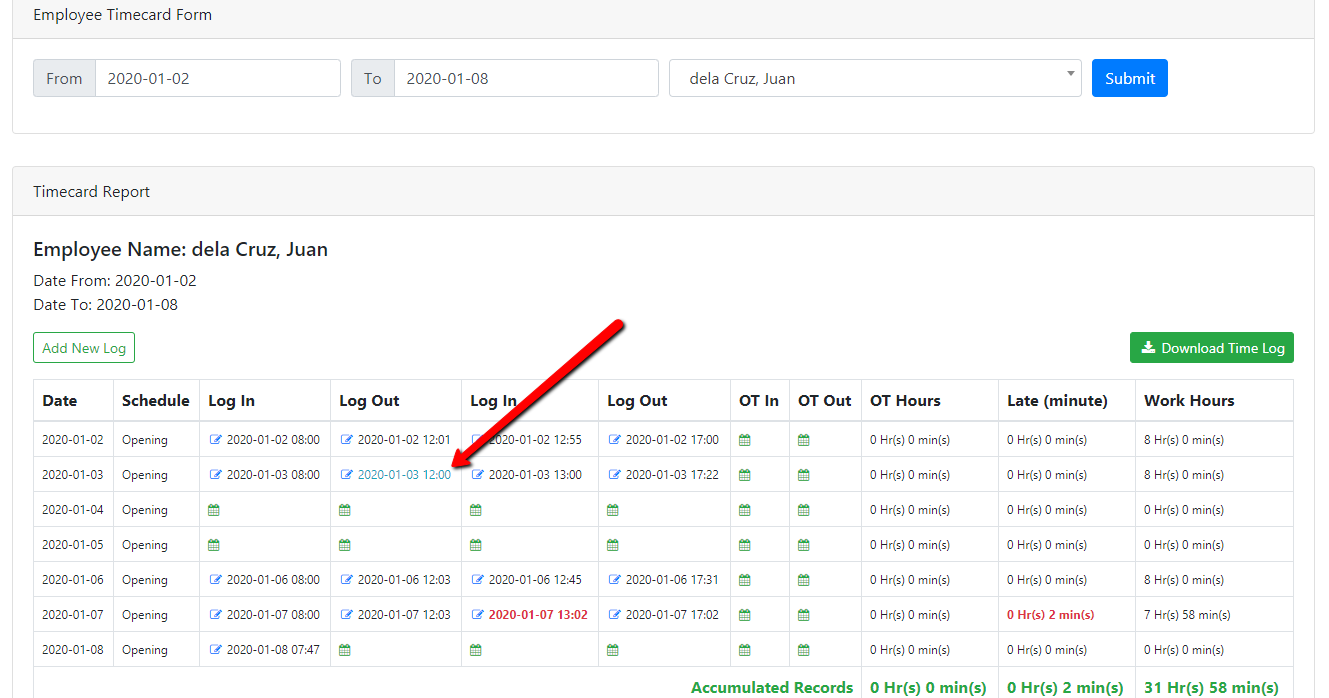Screen dimensions: 1329x698
Task: Click the Download Time Log button
Action: coord(1212,348)
